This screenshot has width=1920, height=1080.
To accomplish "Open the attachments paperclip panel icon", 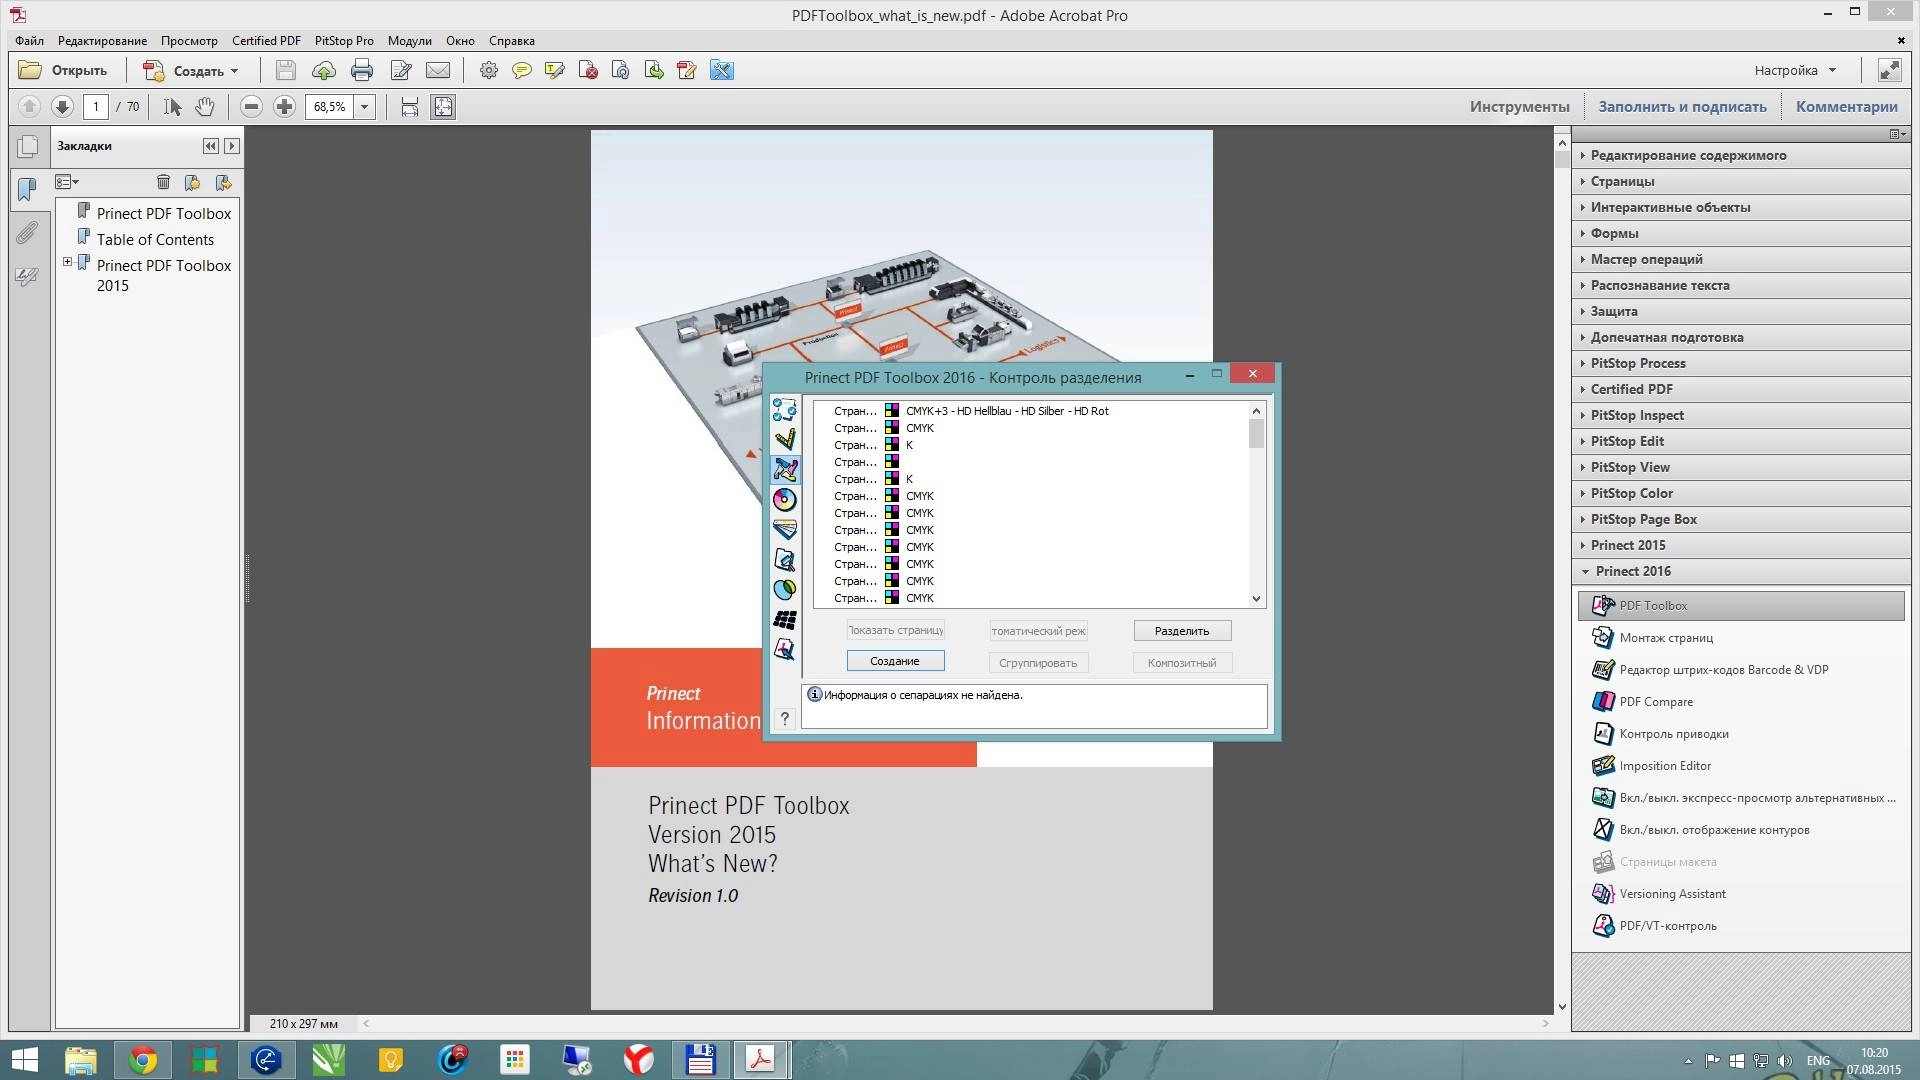I will coord(27,232).
